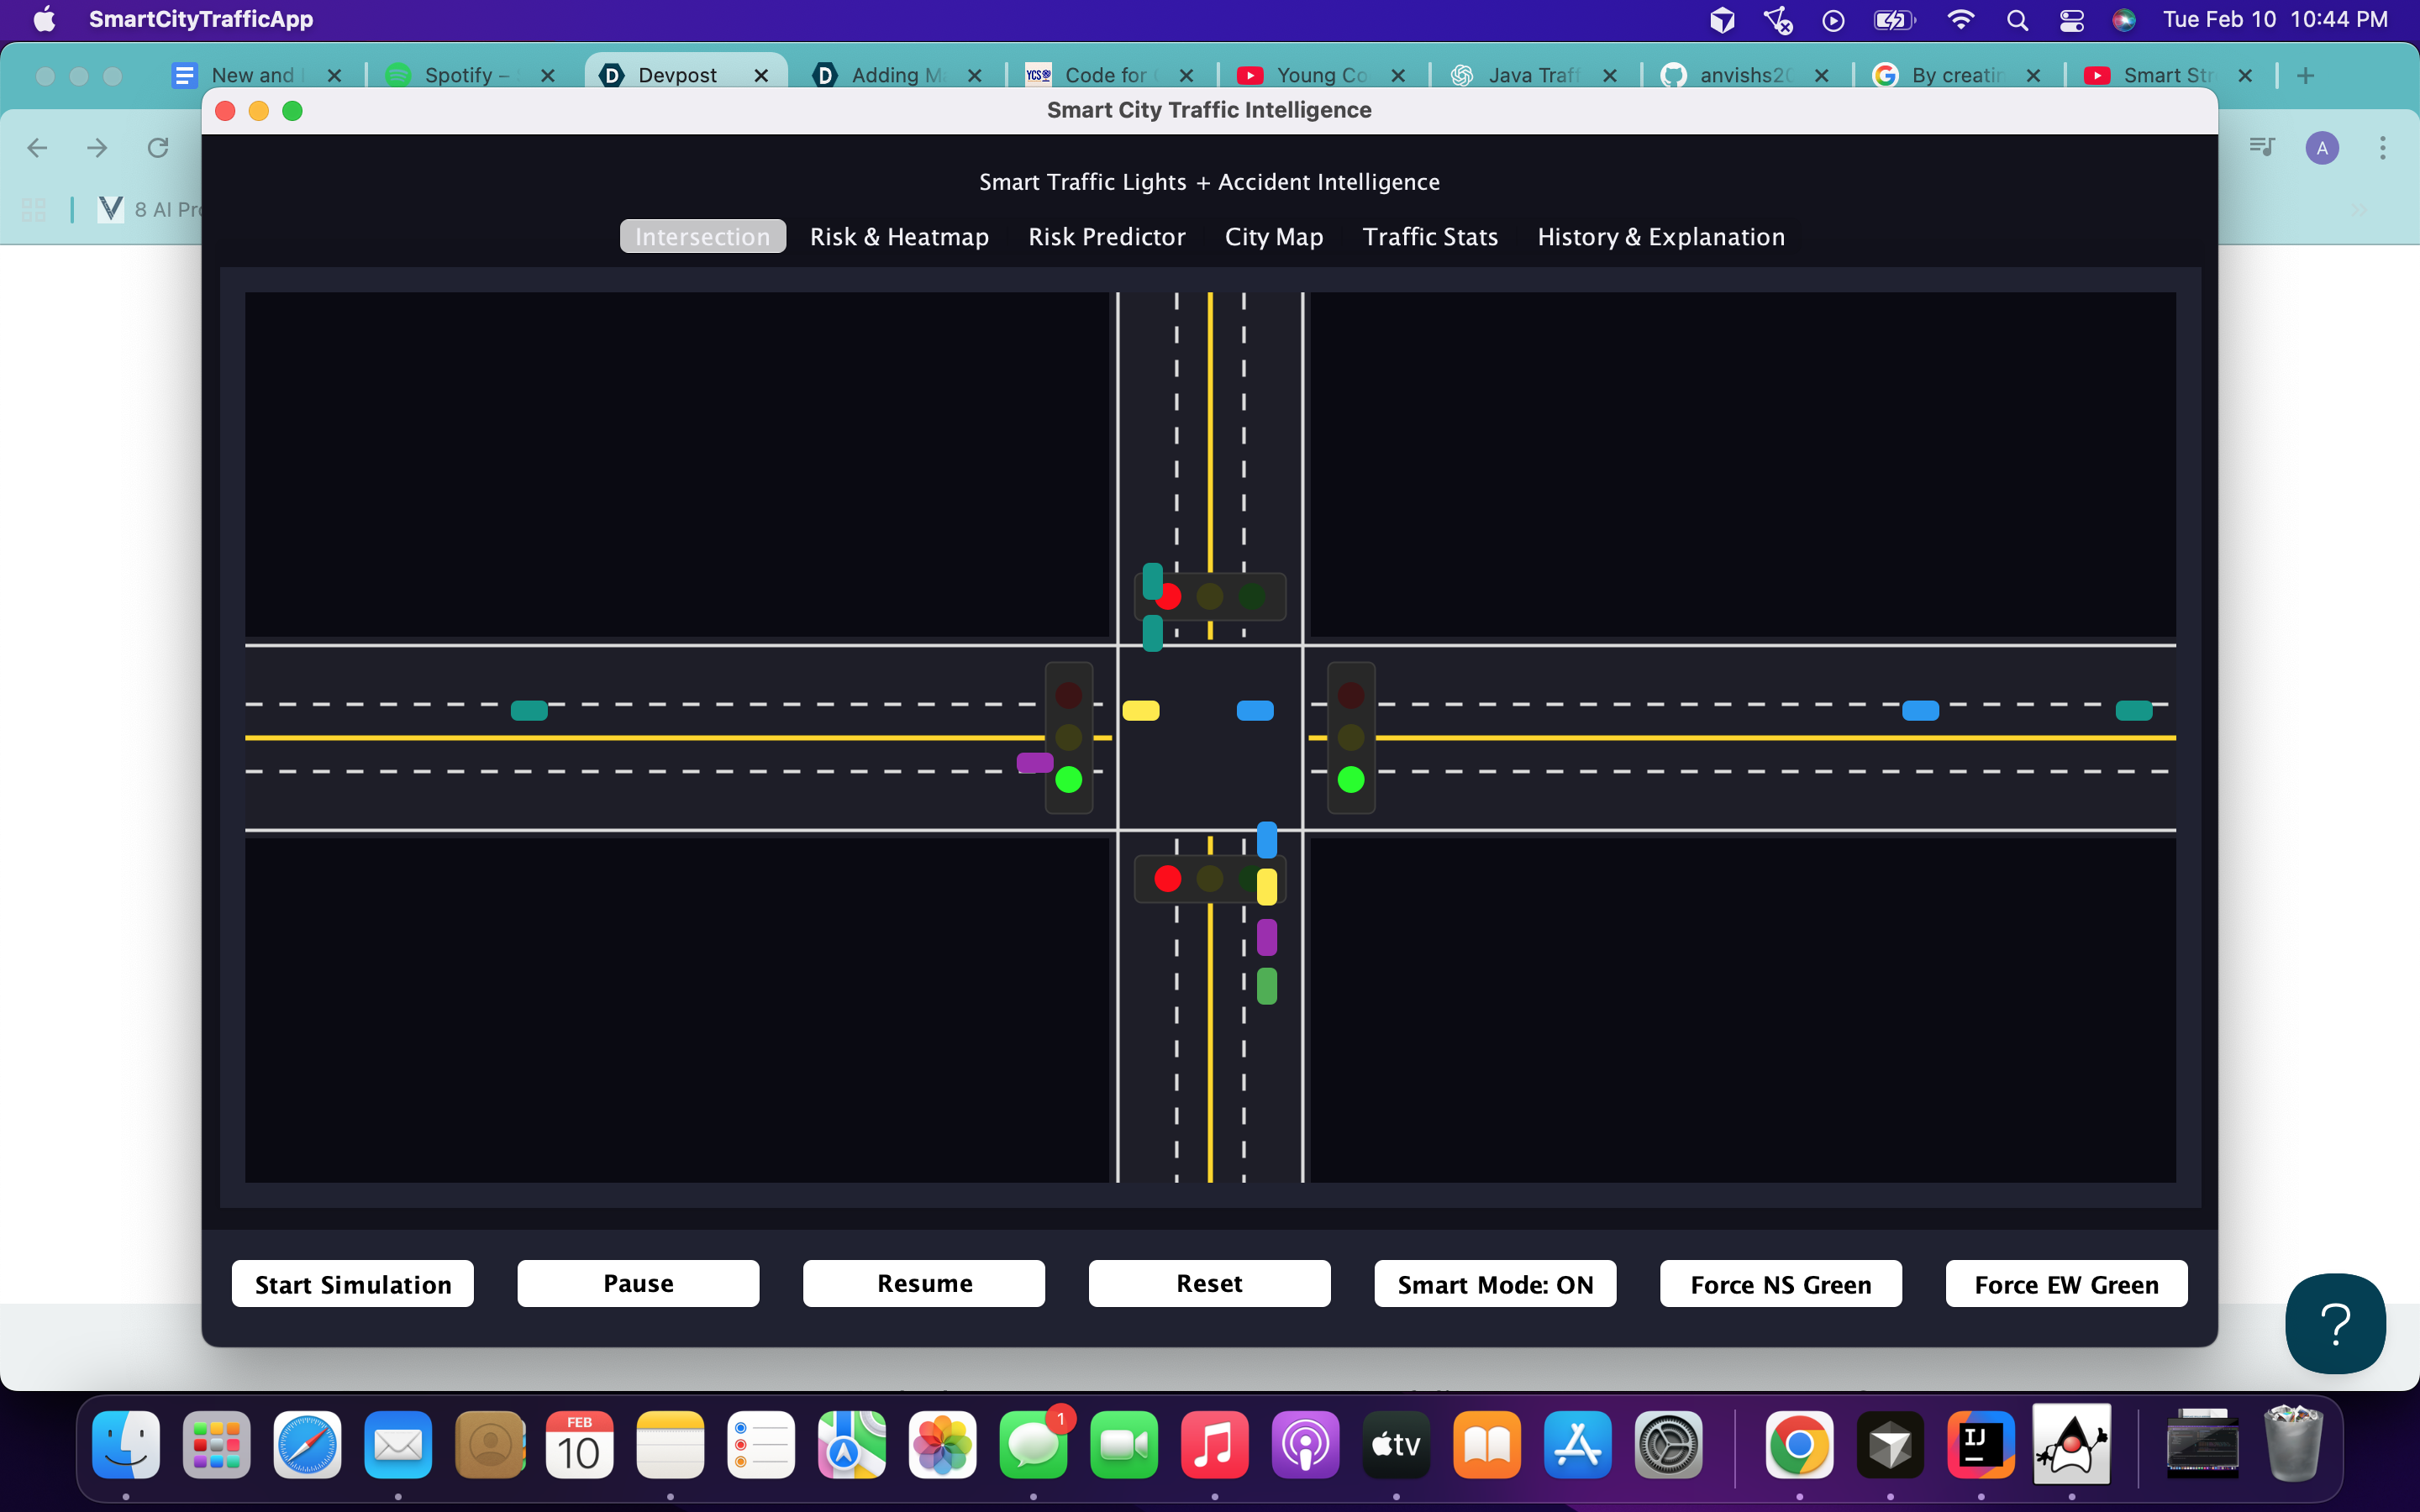This screenshot has height=1512, width=2420.
Task: Open Chrome from the dock
Action: [x=1798, y=1445]
